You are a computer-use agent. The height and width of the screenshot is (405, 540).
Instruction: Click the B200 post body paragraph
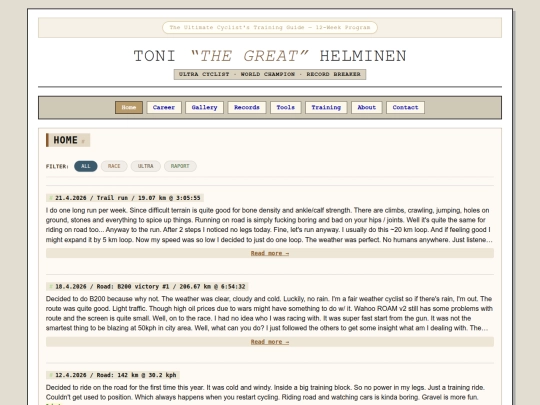coord(270,313)
